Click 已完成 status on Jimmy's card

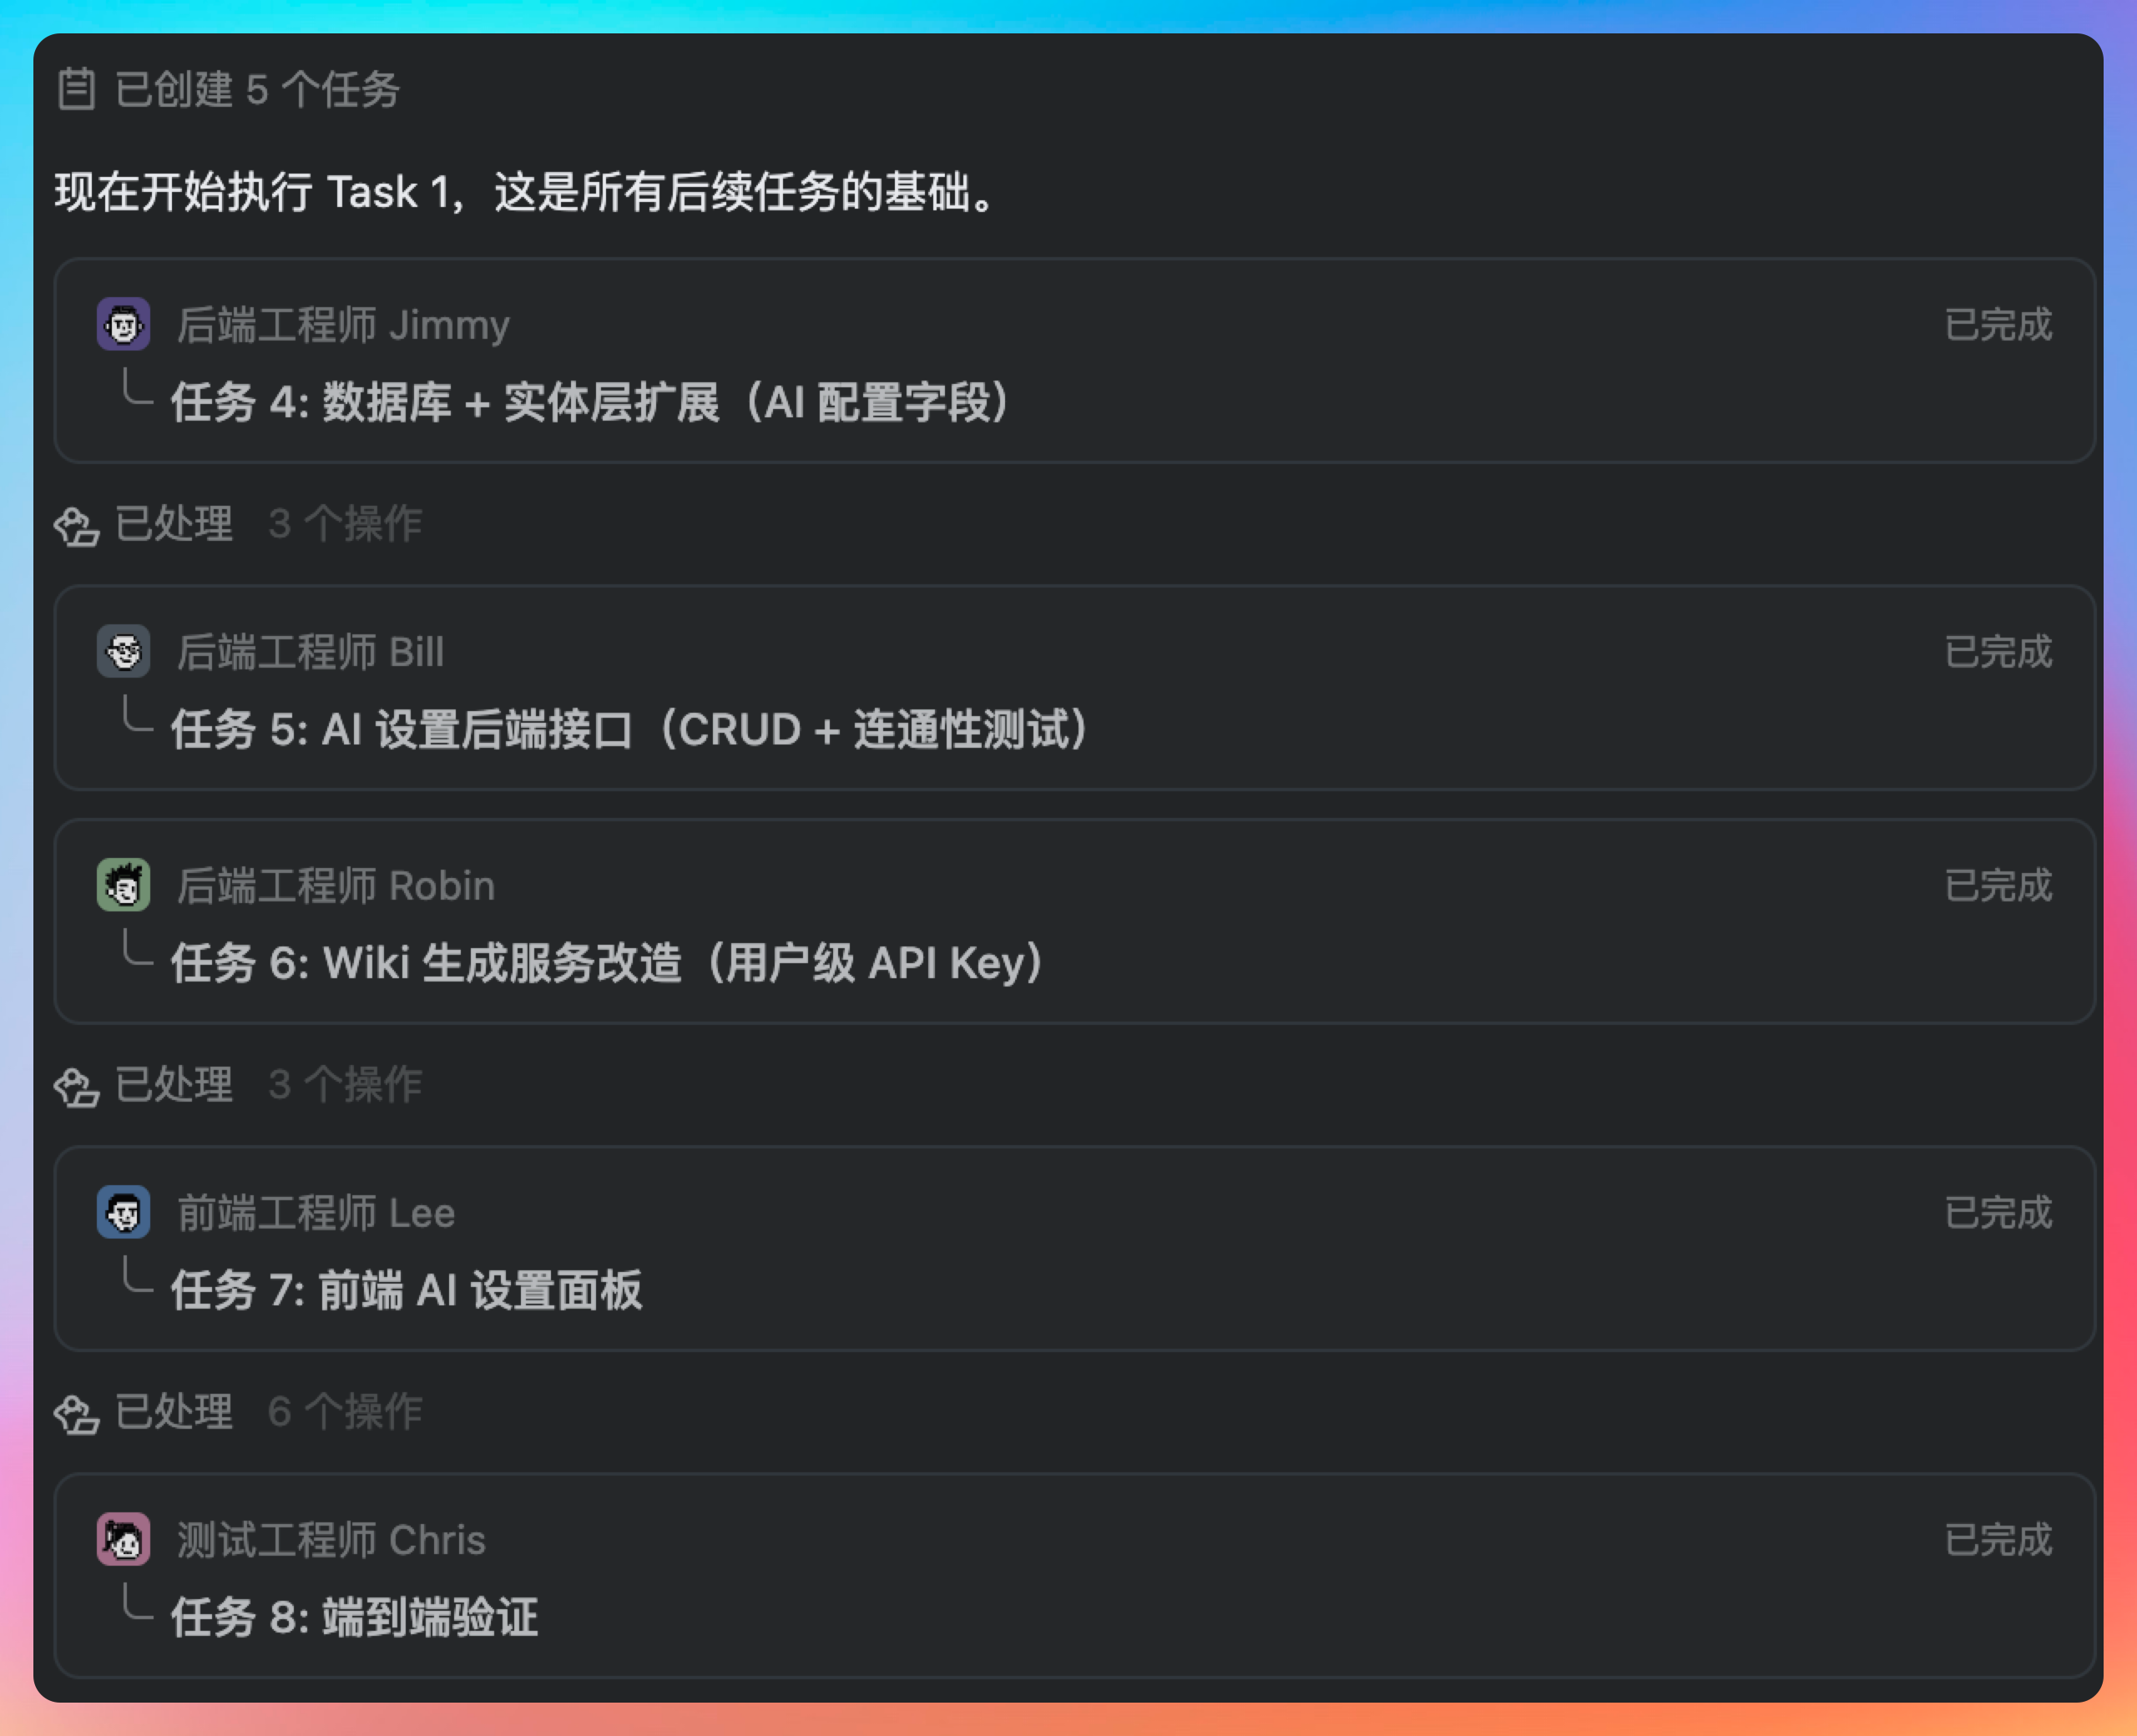click(1997, 325)
